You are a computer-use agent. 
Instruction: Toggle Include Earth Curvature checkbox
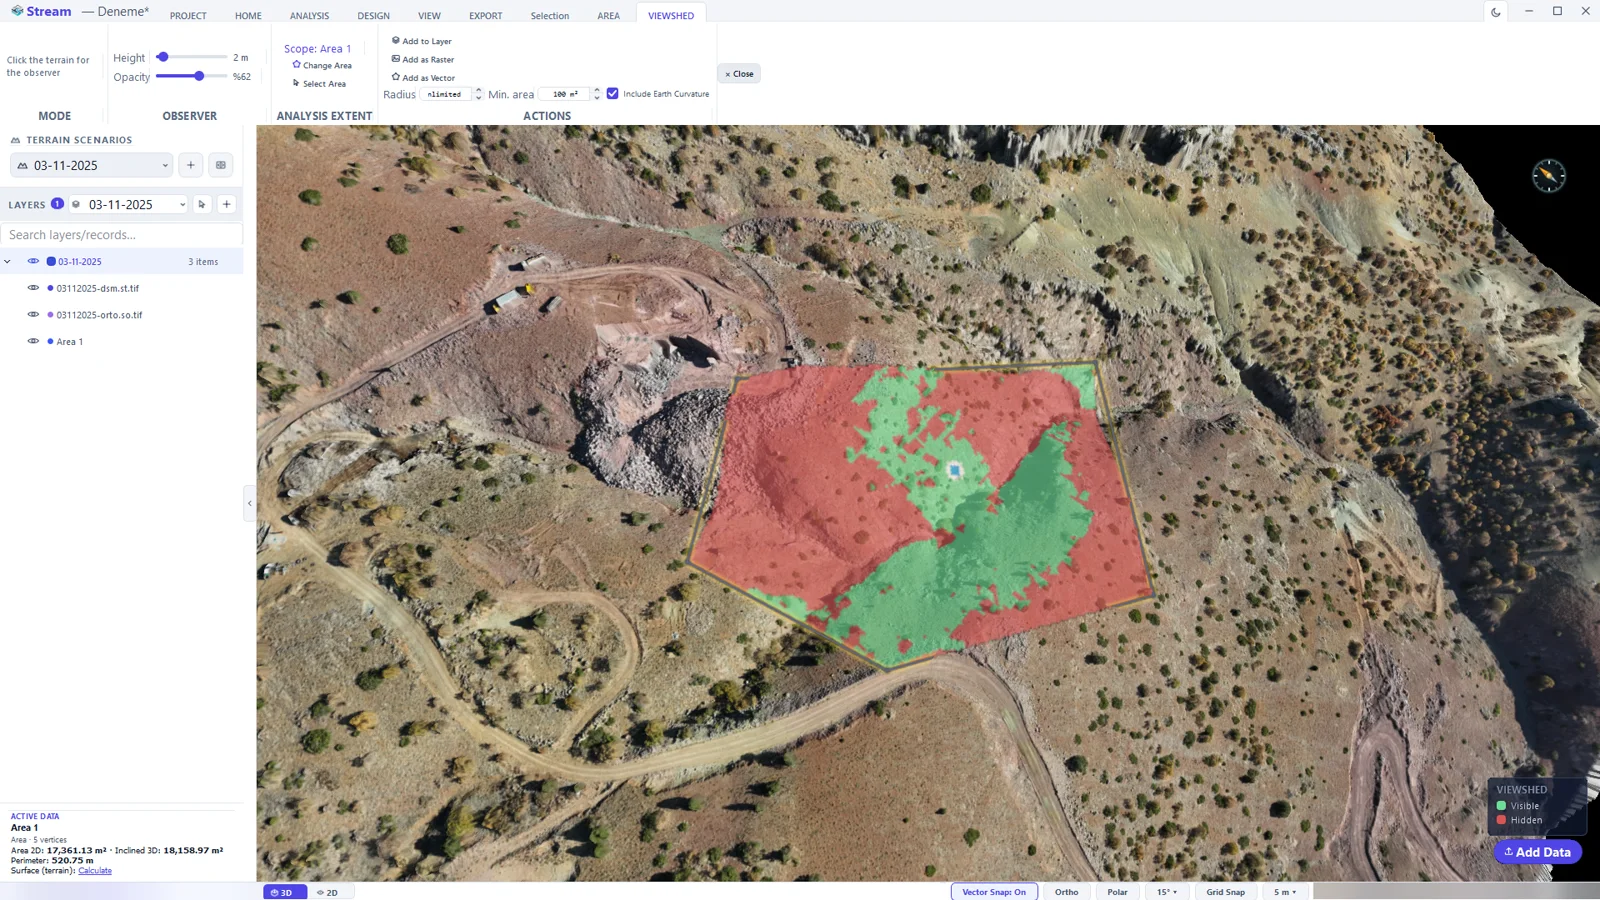point(613,93)
